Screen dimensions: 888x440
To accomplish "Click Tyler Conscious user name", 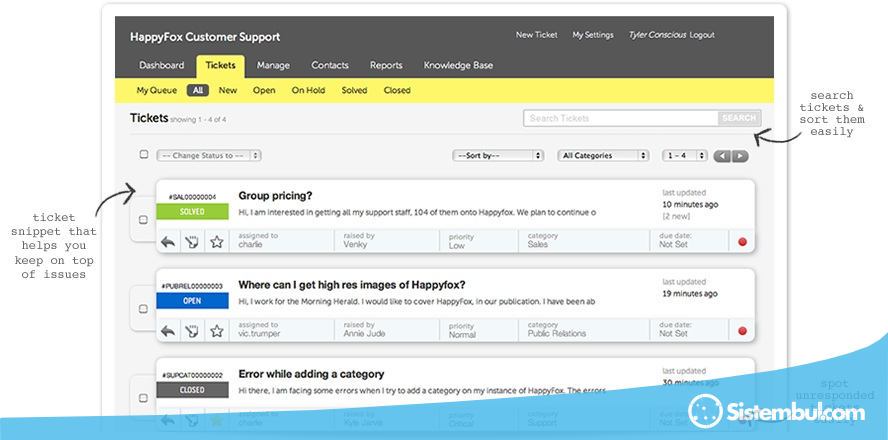I will 658,35.
